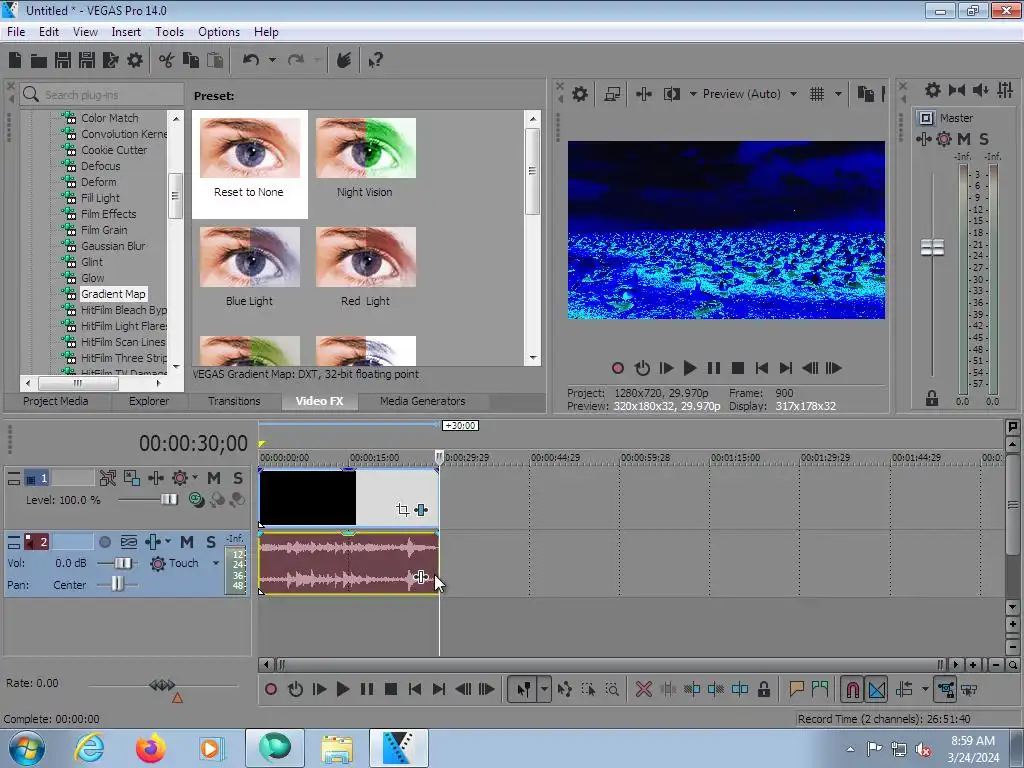Toggle Enable Snapping magnet button
The height and width of the screenshot is (768, 1024).
(852, 689)
